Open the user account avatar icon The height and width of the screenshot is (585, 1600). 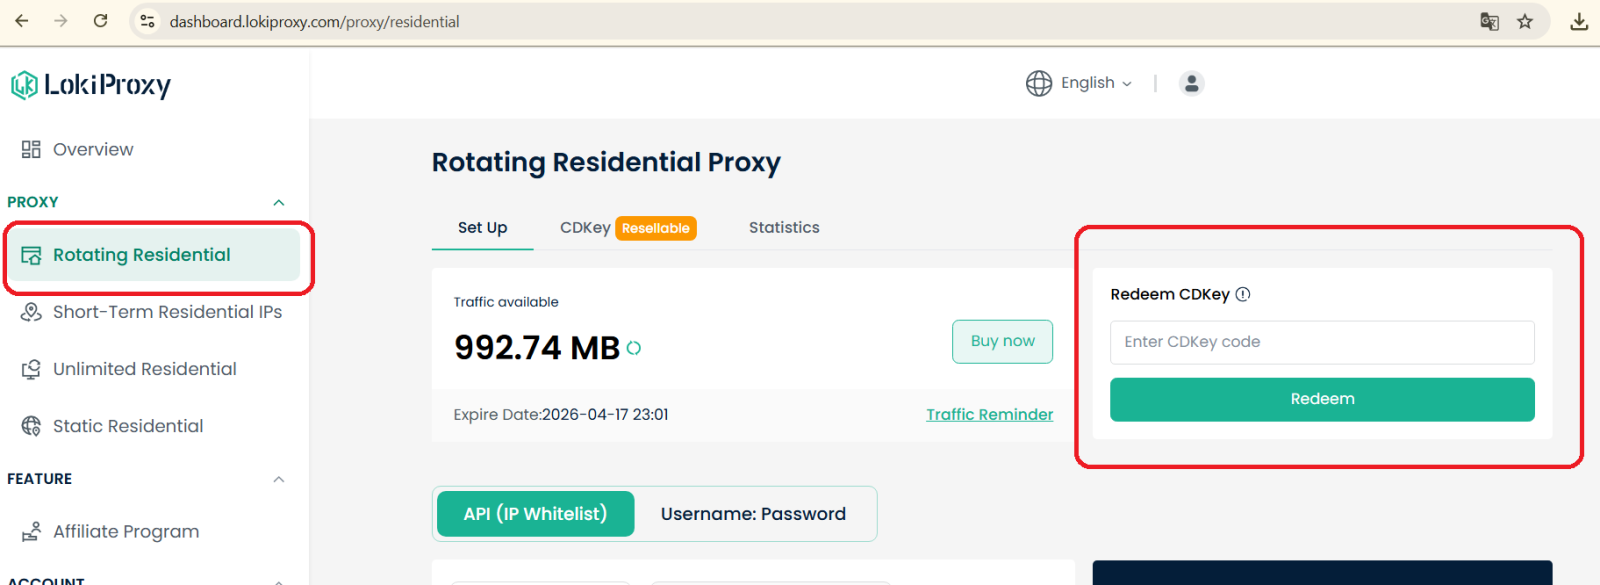pyautogui.click(x=1191, y=83)
